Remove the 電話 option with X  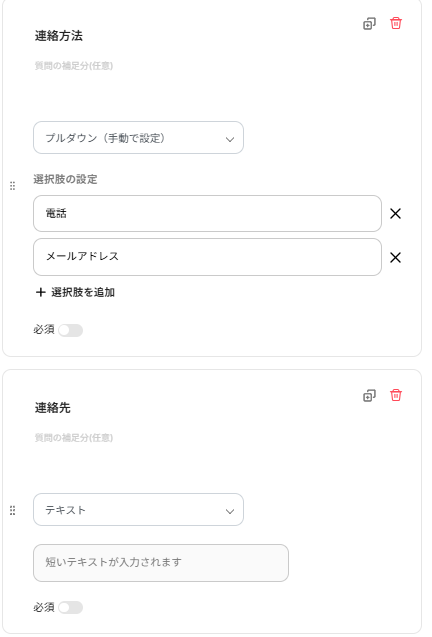pos(395,214)
